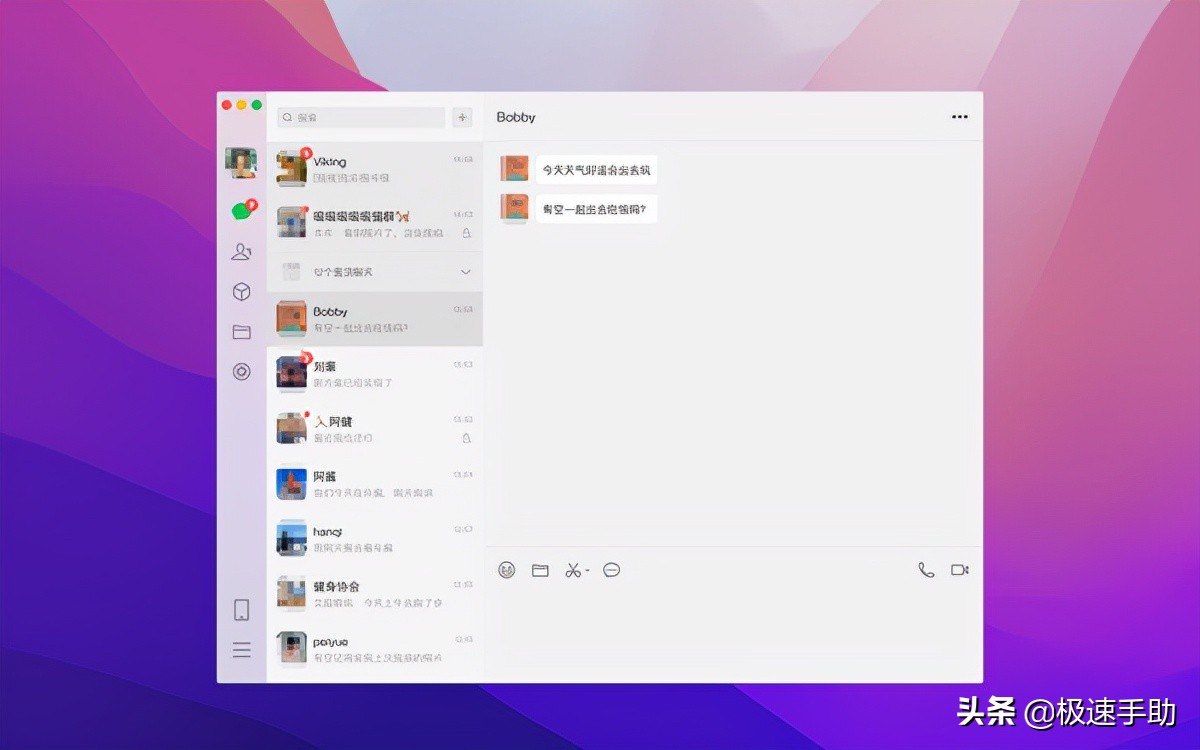Take a screenshot with the scissors tool

[x=573, y=569]
